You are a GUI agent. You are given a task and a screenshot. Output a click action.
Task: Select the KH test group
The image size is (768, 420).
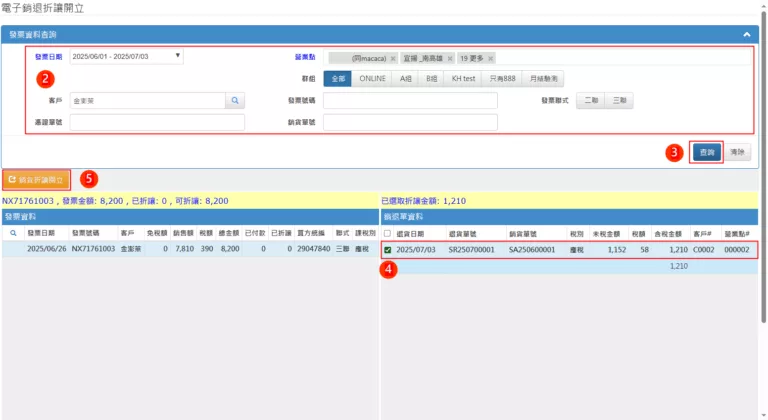[463, 78]
